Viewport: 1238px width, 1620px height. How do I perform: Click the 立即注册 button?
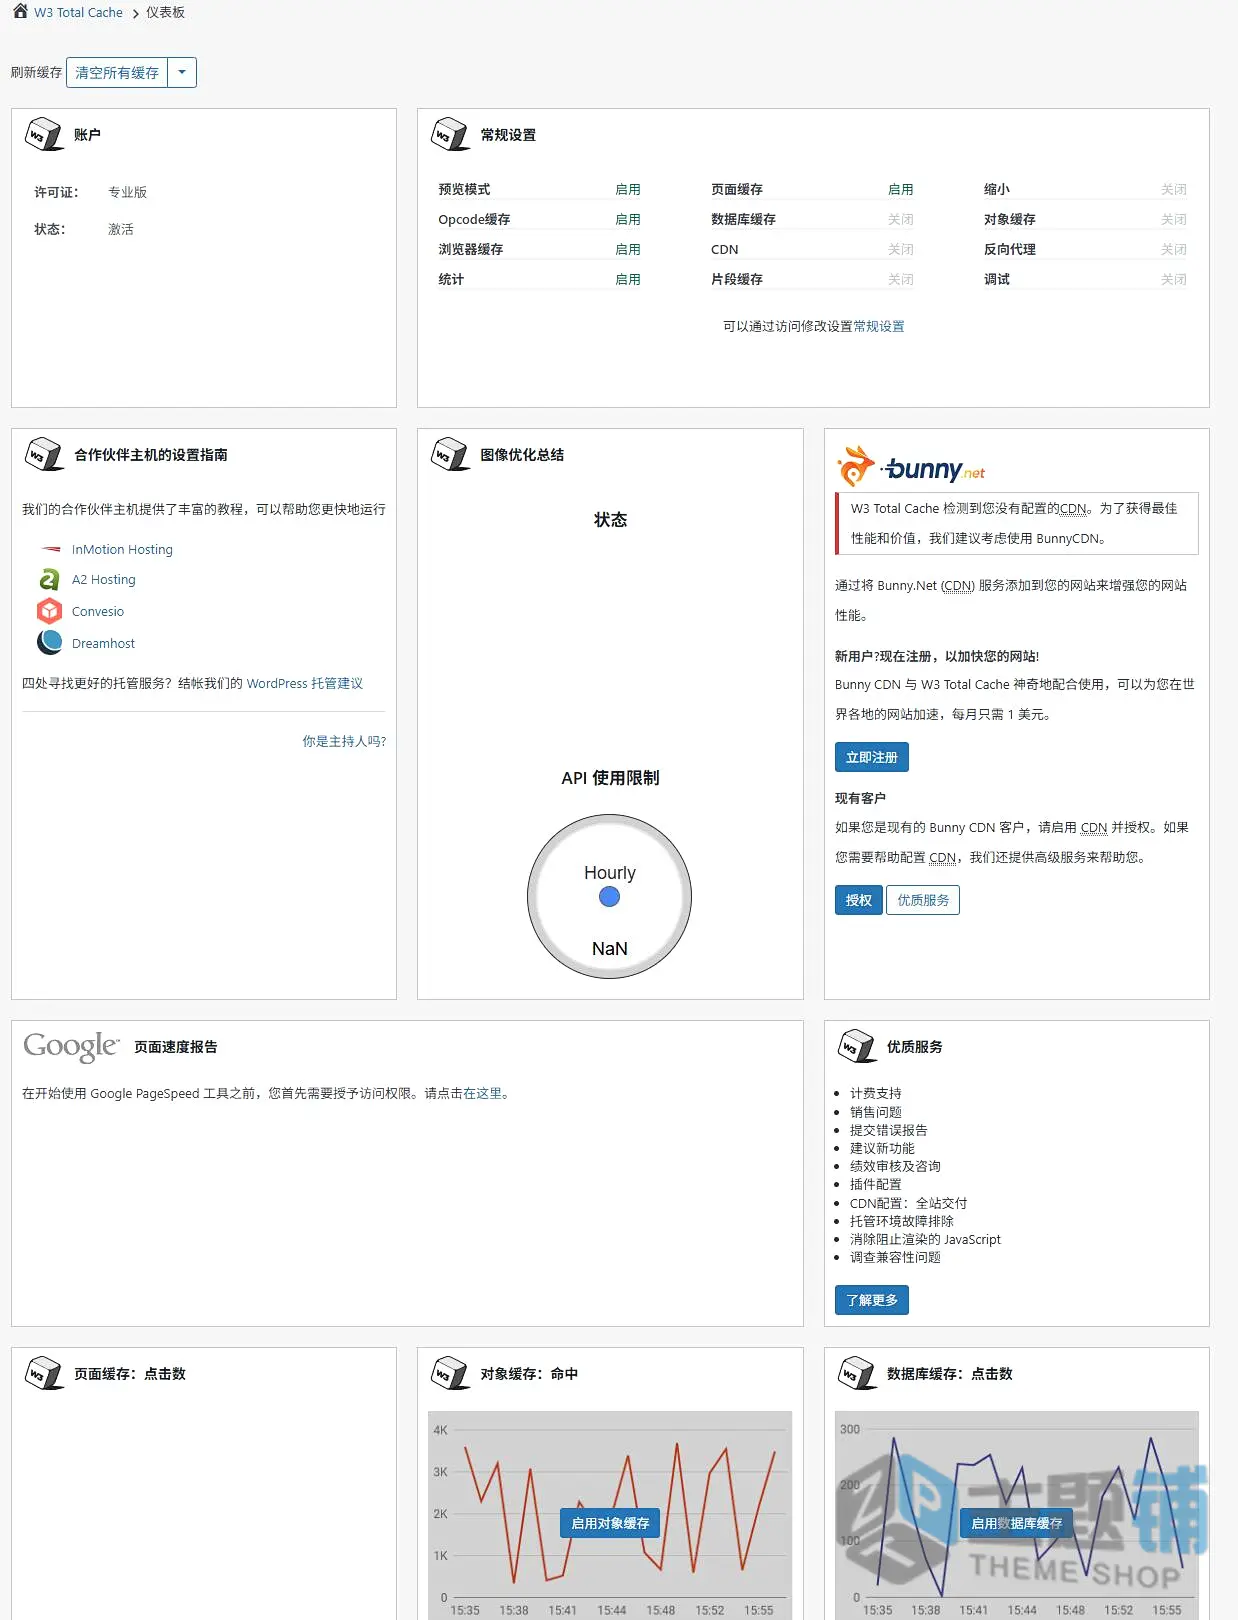[872, 757]
